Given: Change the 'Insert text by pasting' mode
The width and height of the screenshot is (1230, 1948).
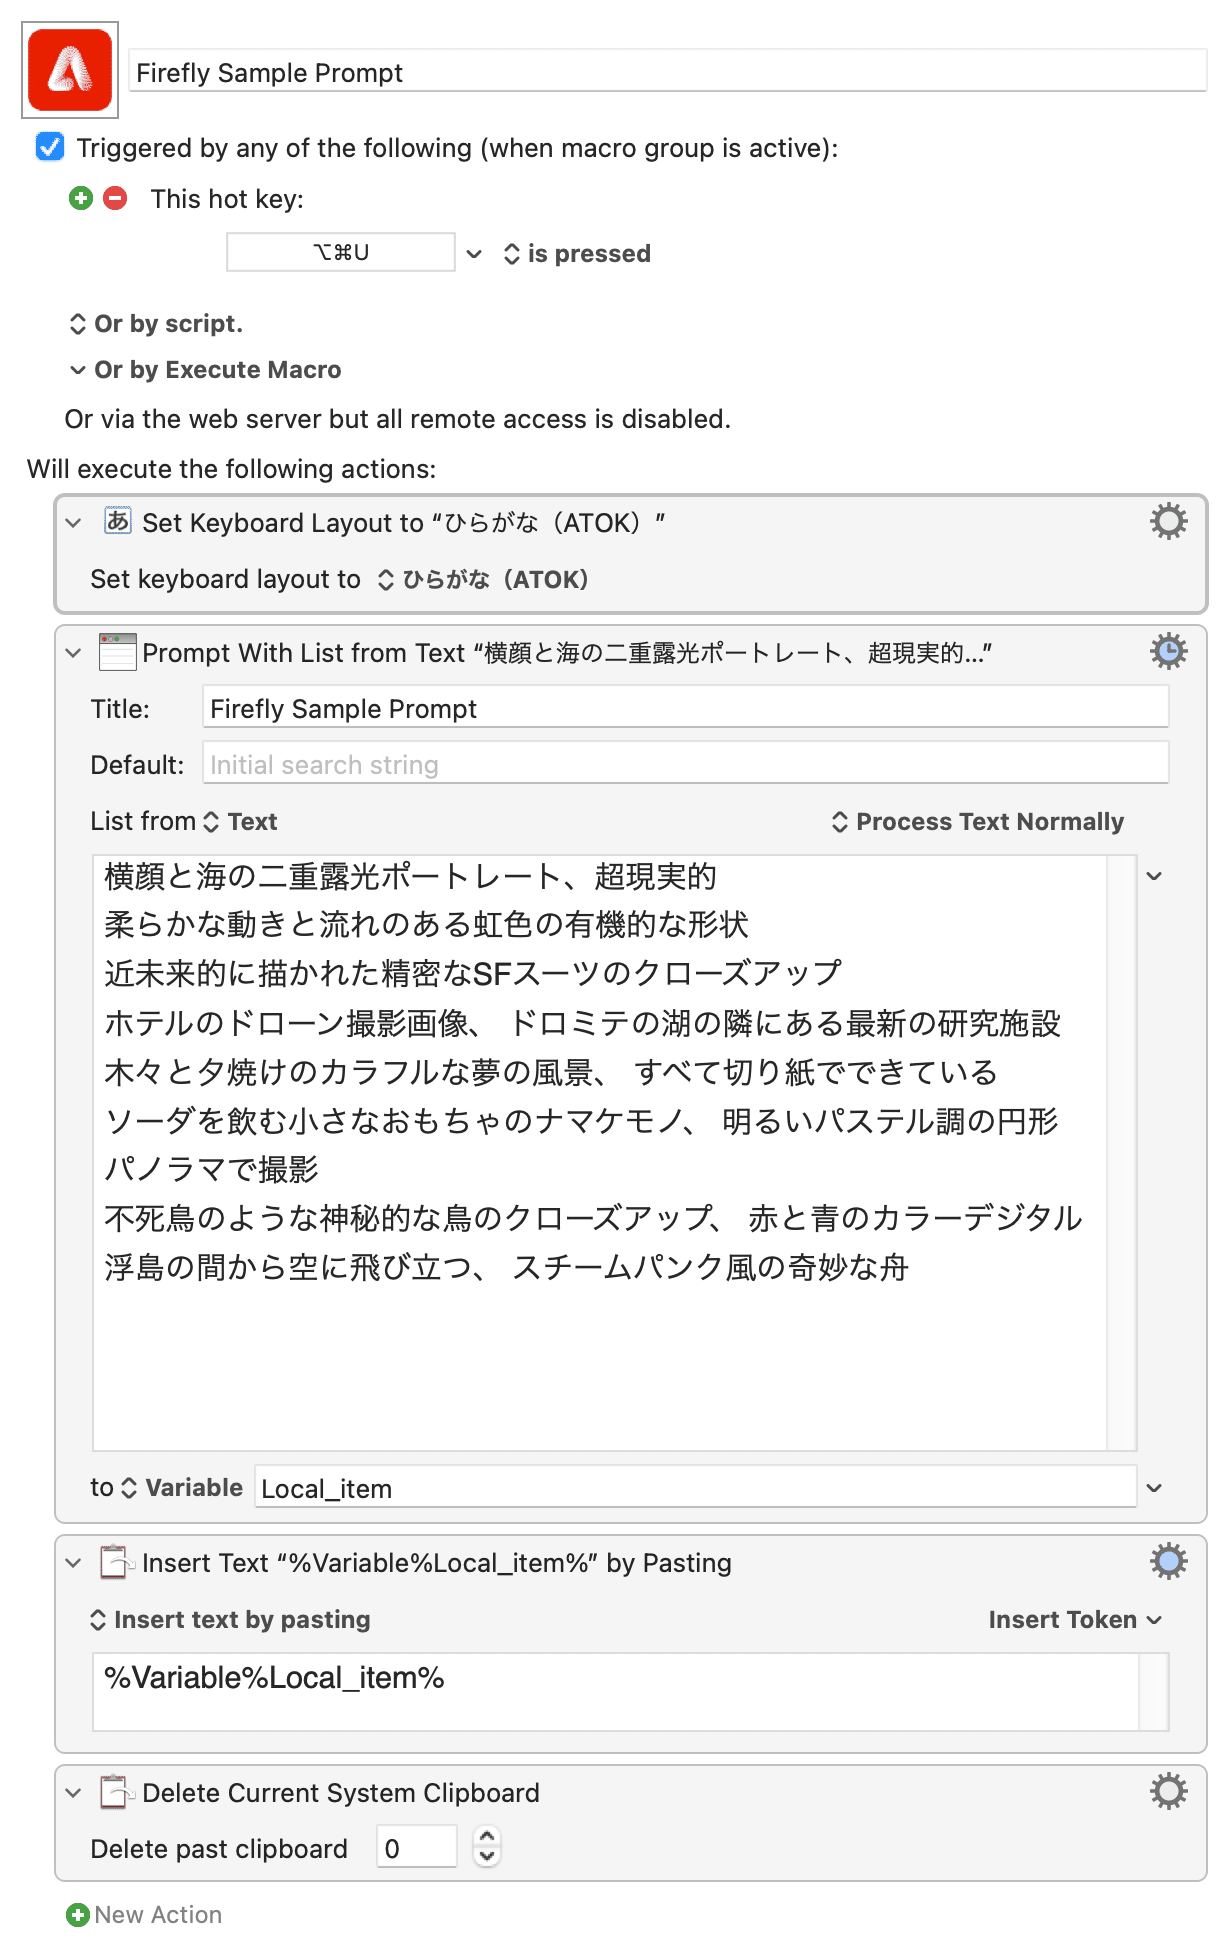Looking at the screenshot, I should coord(230,1619).
